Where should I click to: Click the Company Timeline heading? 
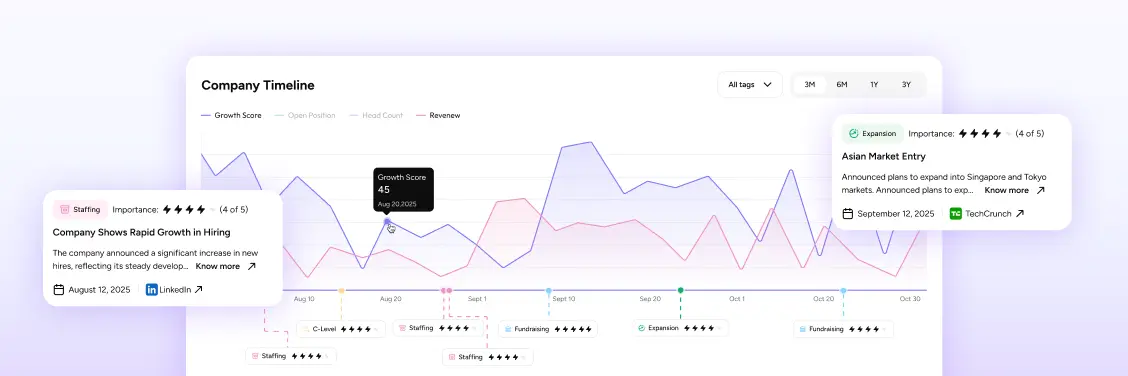point(258,85)
